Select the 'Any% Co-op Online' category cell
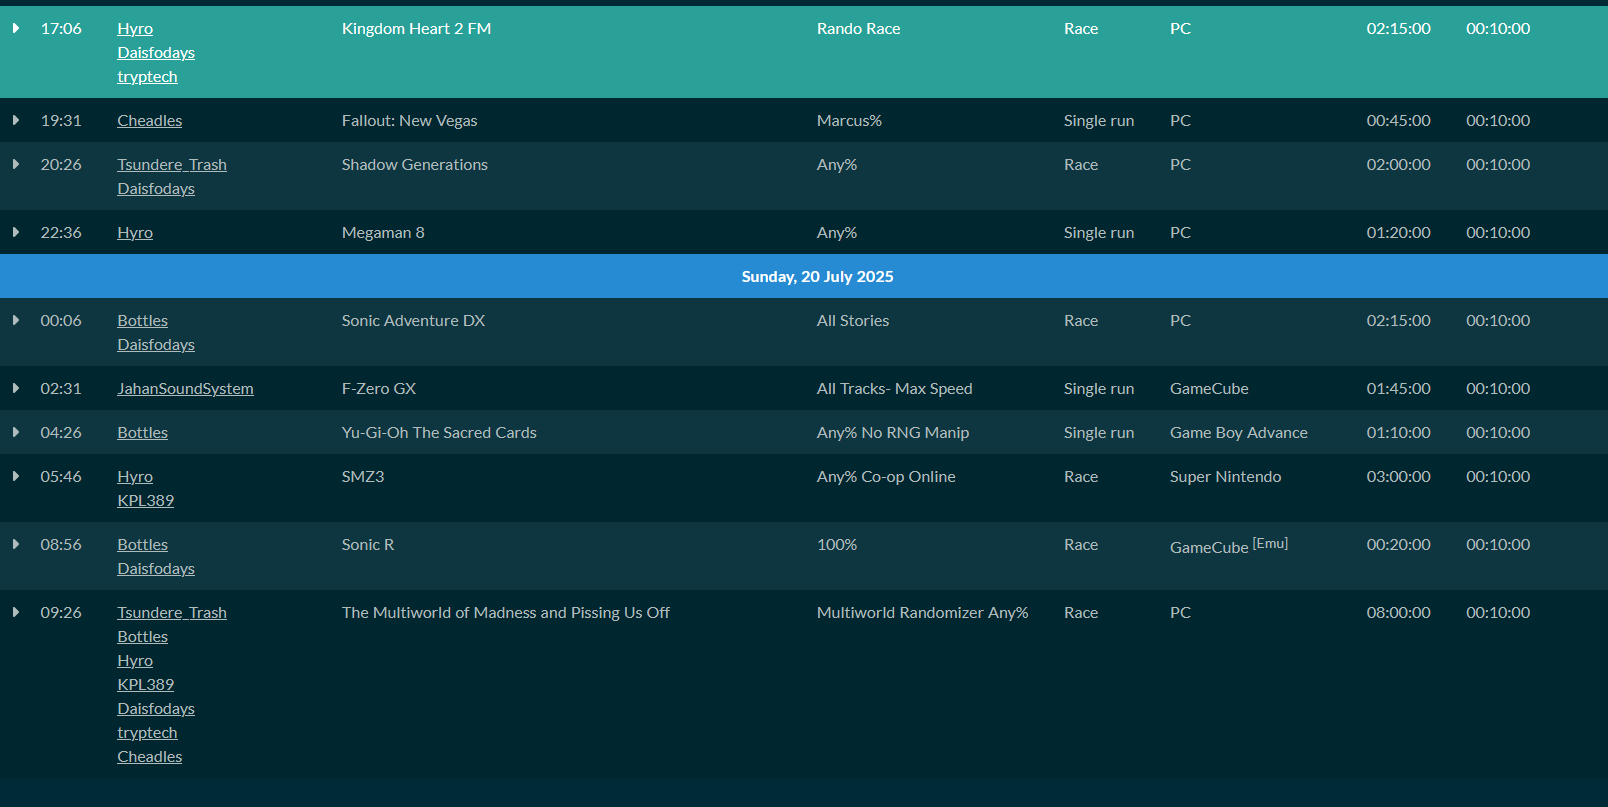This screenshot has width=1608, height=807. (x=886, y=477)
